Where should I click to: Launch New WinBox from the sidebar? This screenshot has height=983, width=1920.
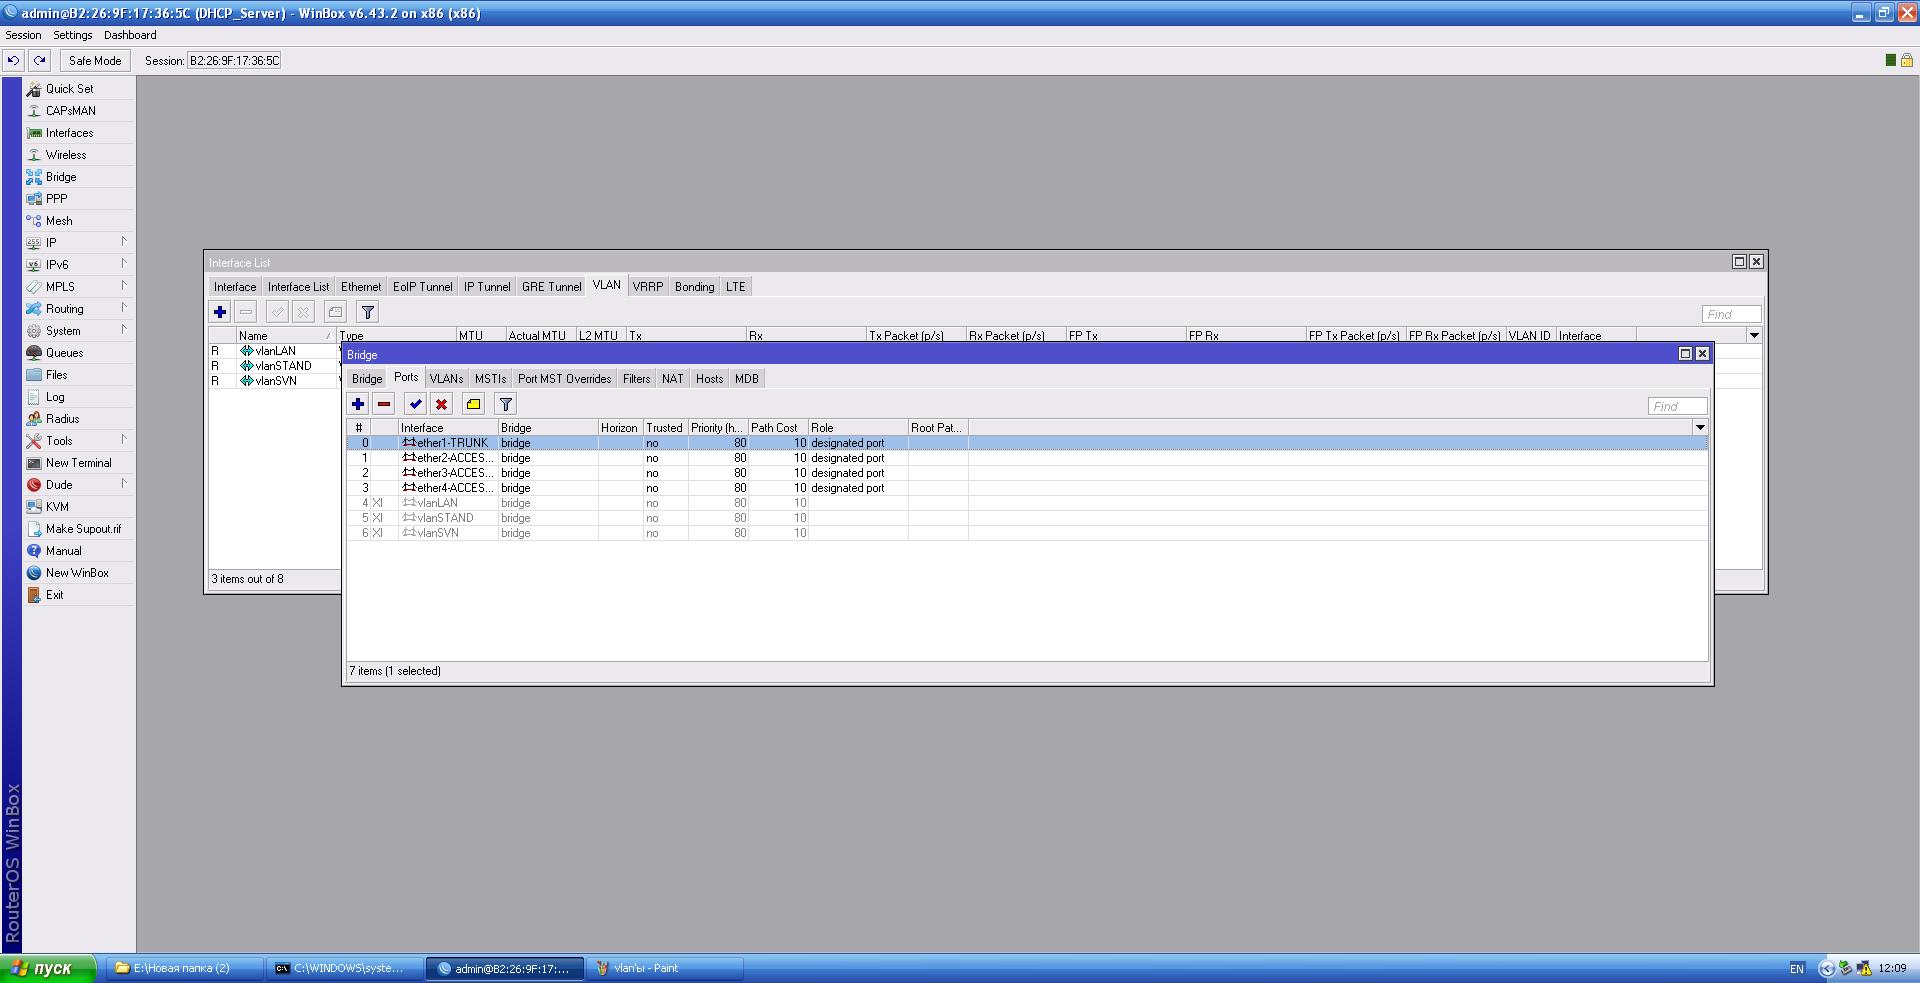click(x=77, y=573)
